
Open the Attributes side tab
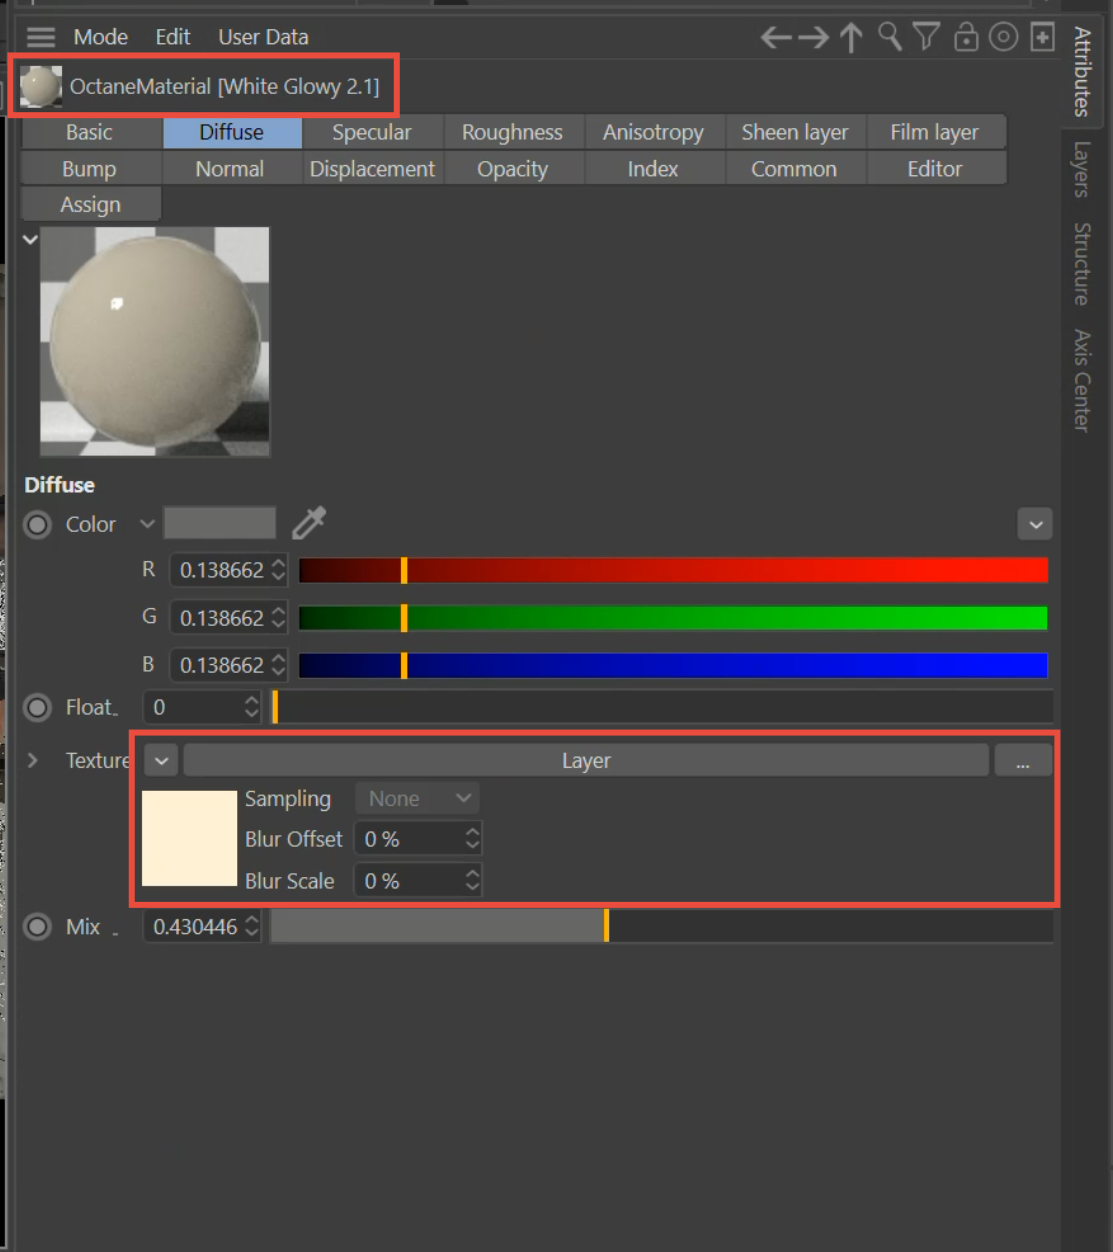[1082, 72]
